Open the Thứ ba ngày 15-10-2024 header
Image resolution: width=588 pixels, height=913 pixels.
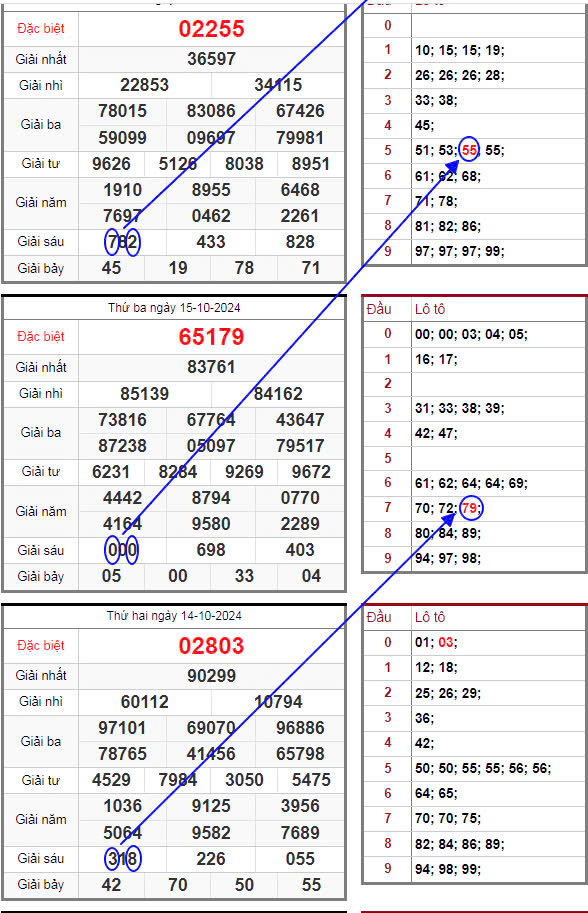(x=174, y=307)
